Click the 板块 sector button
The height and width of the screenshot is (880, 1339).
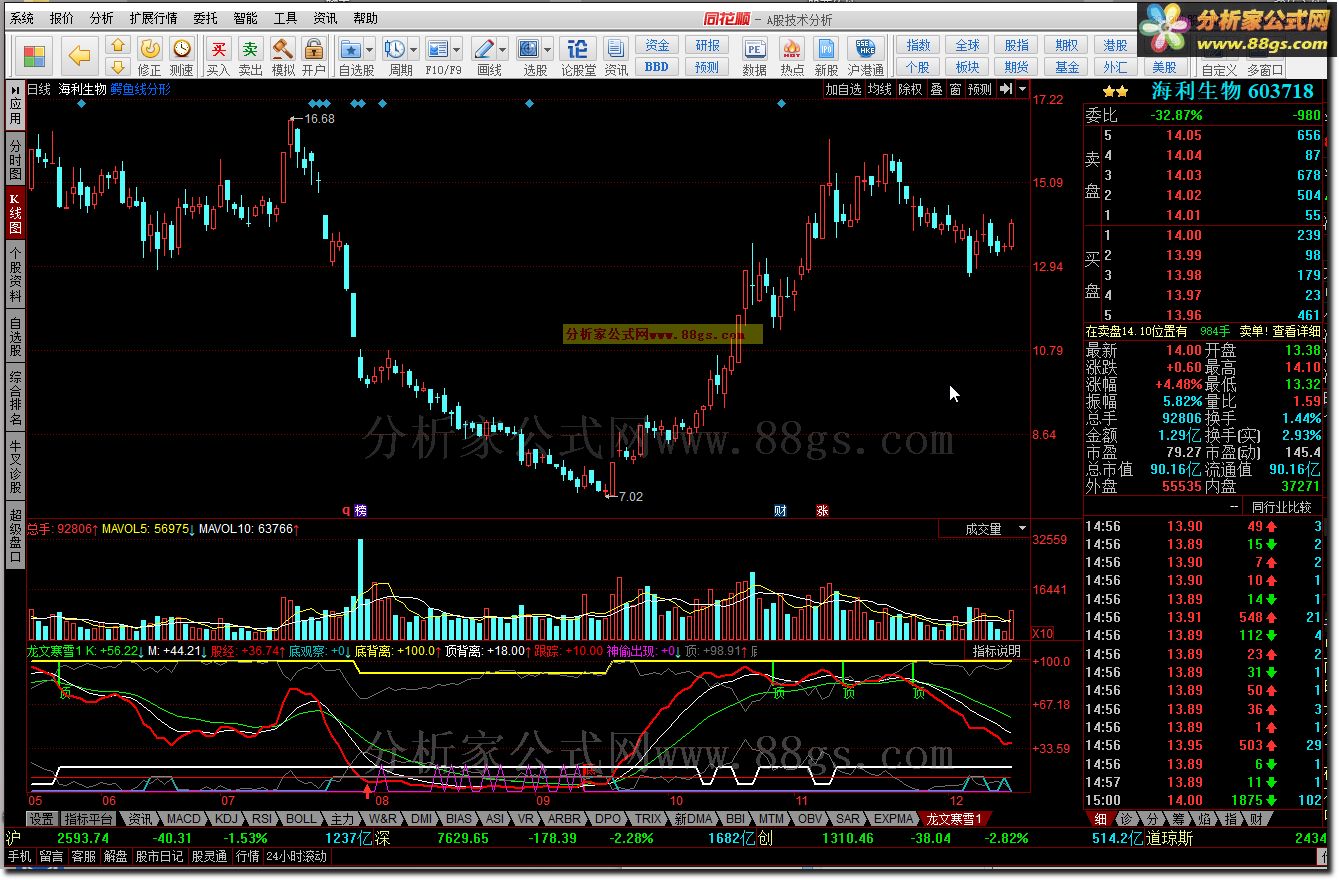(967, 66)
